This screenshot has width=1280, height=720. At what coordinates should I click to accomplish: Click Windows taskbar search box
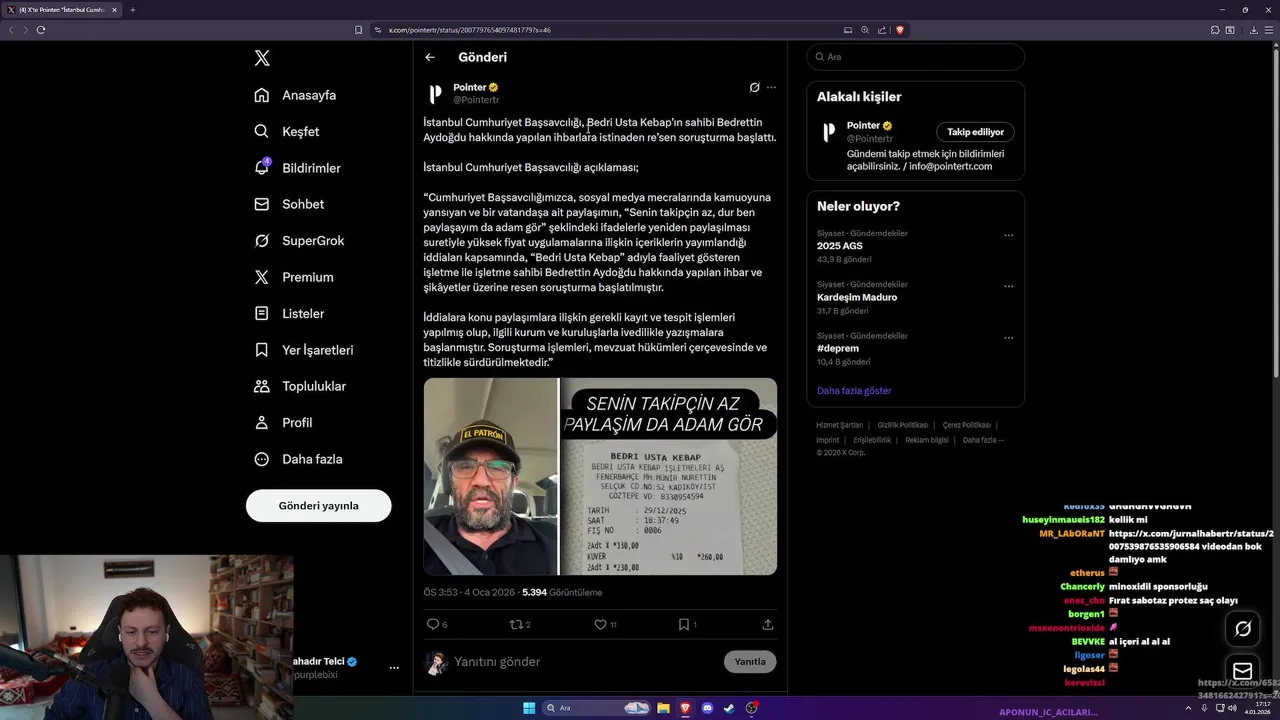click(596, 708)
